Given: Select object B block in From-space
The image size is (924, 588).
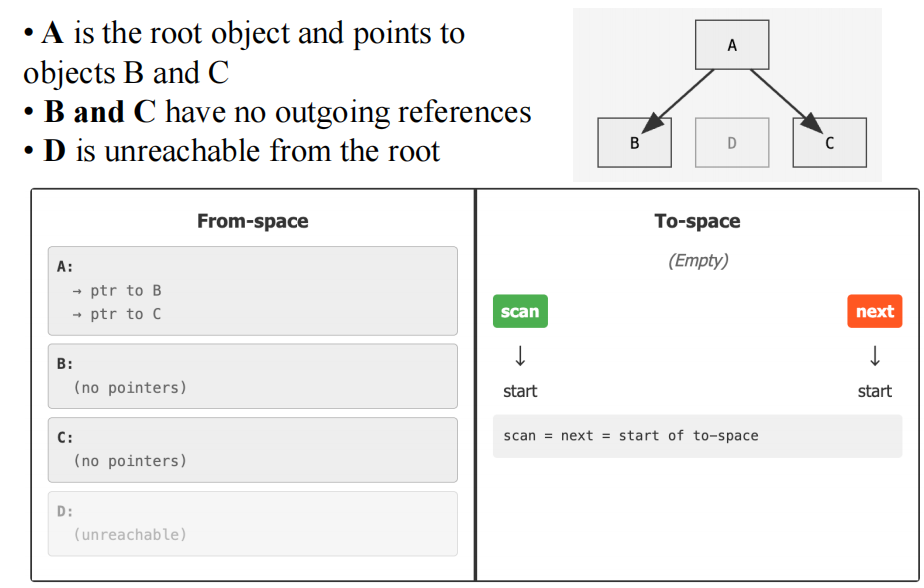Looking at the screenshot, I should click(253, 376).
